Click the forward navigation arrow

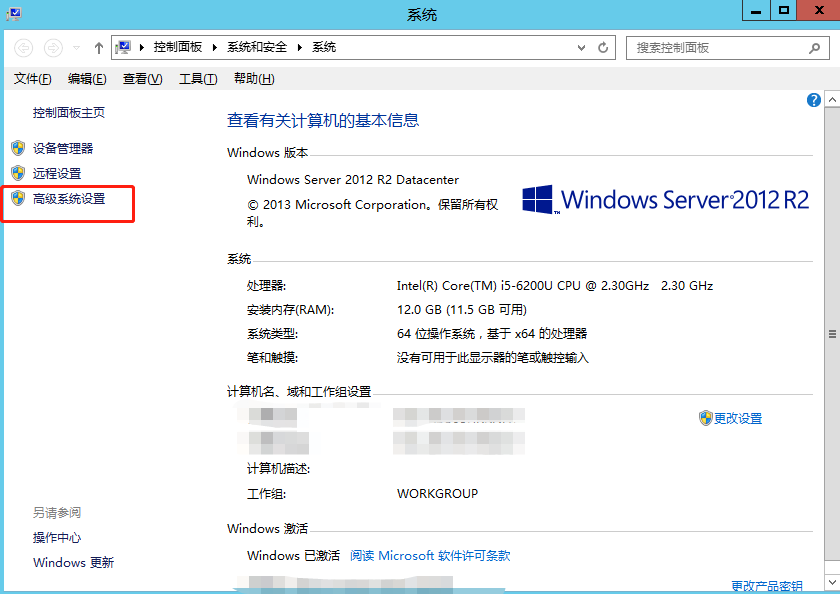point(53,48)
